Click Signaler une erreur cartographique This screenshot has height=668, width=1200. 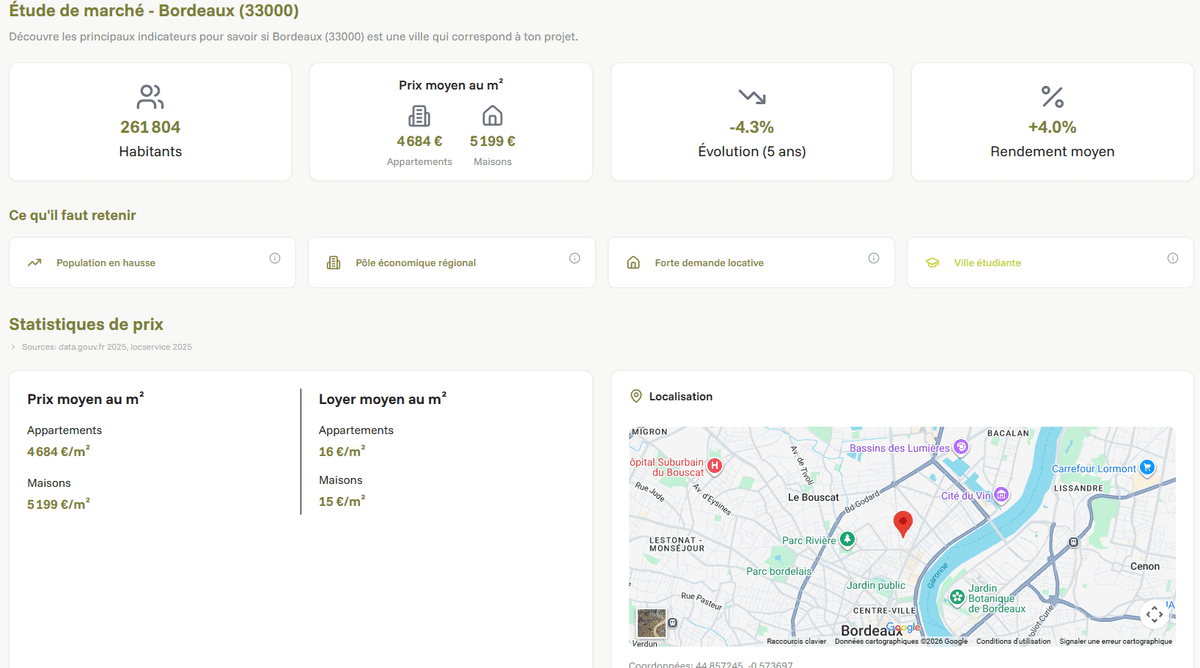[1115, 641]
